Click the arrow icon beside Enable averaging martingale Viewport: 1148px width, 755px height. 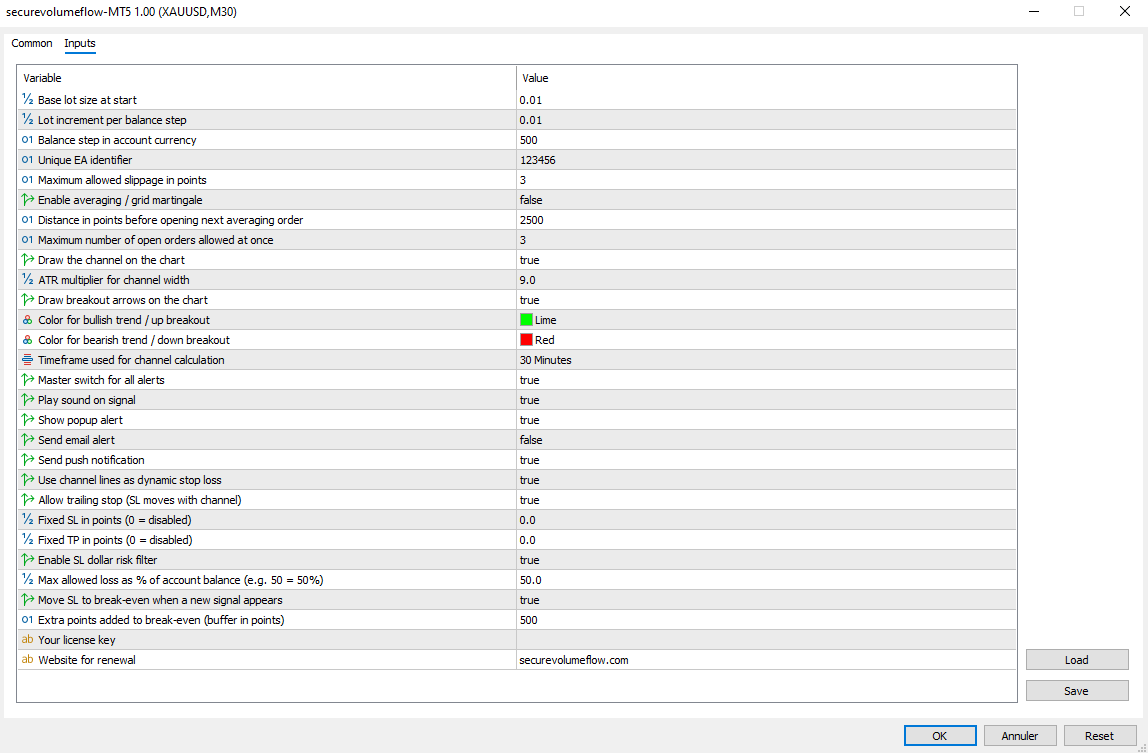(26, 199)
